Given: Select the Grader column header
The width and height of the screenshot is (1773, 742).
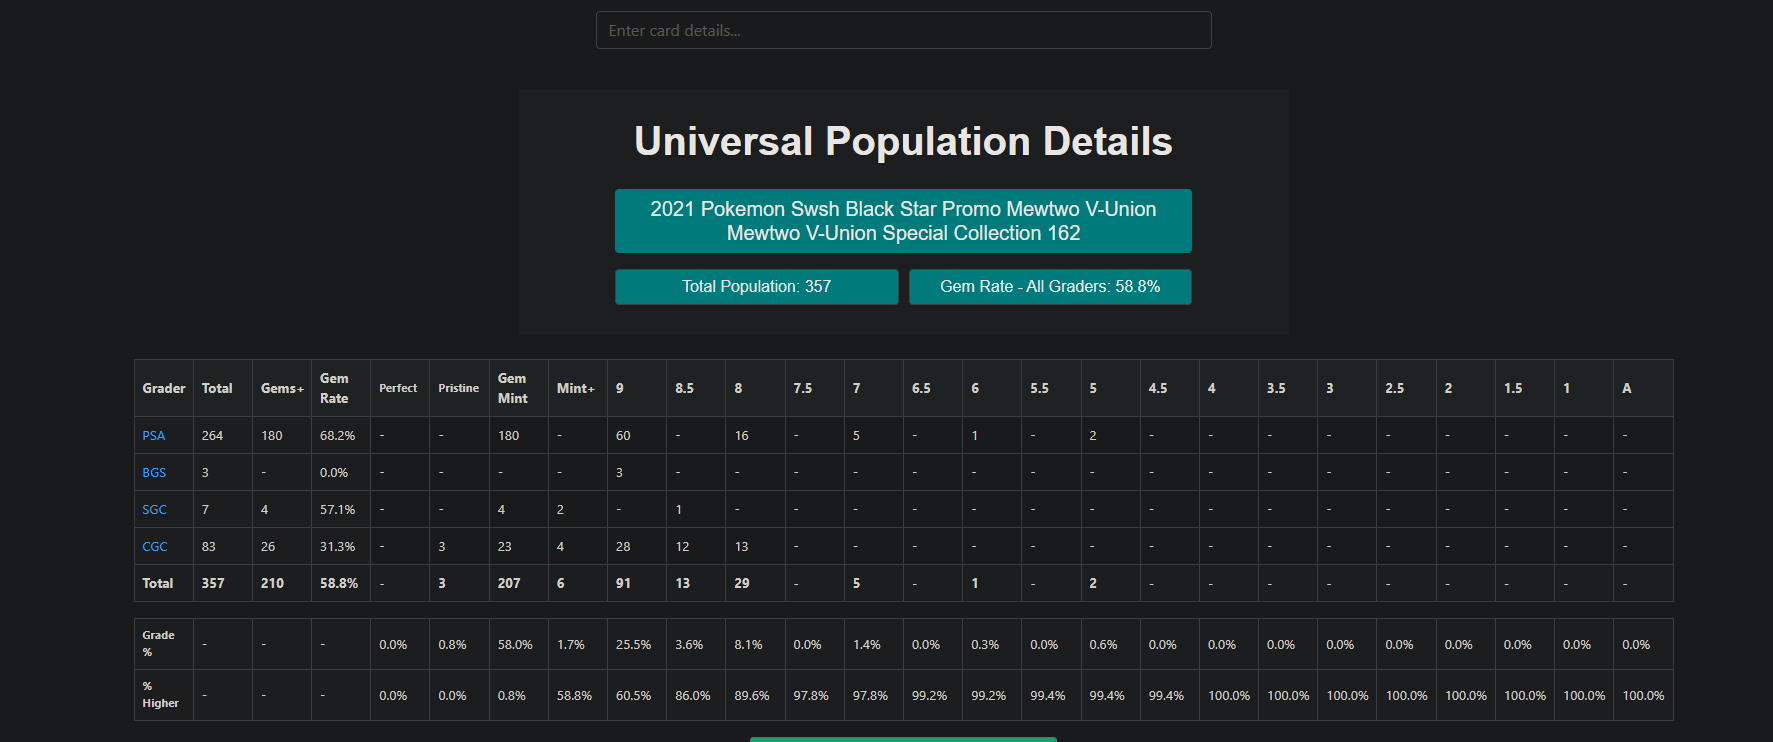Looking at the screenshot, I should [164, 388].
